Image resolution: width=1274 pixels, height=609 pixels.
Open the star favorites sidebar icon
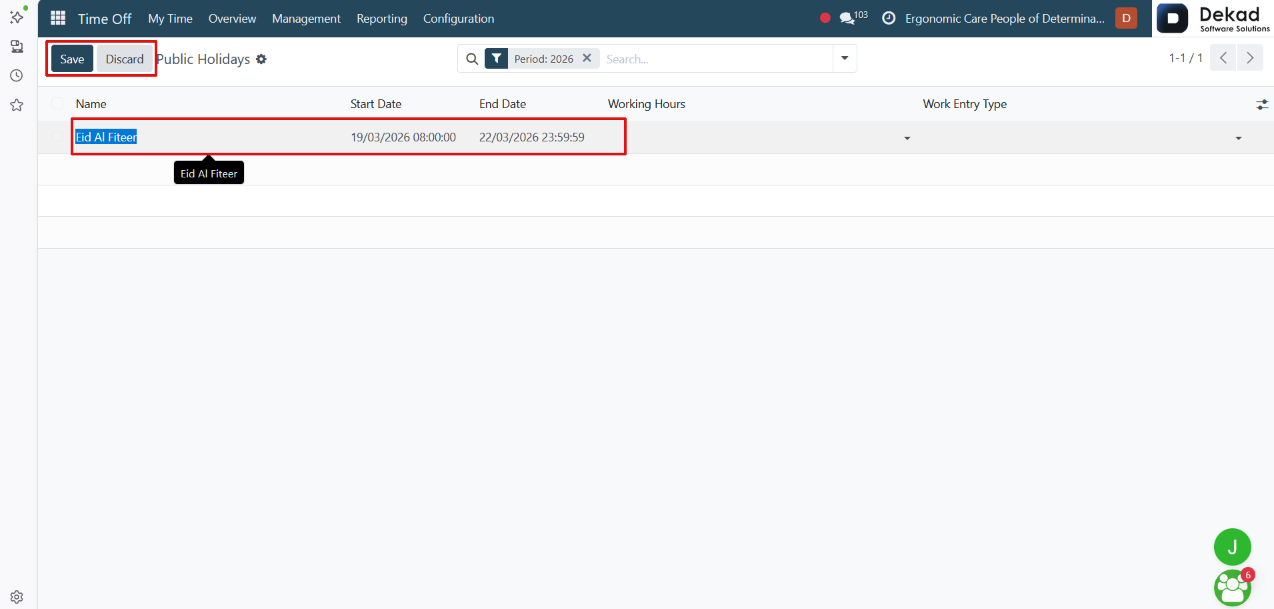click(x=16, y=104)
